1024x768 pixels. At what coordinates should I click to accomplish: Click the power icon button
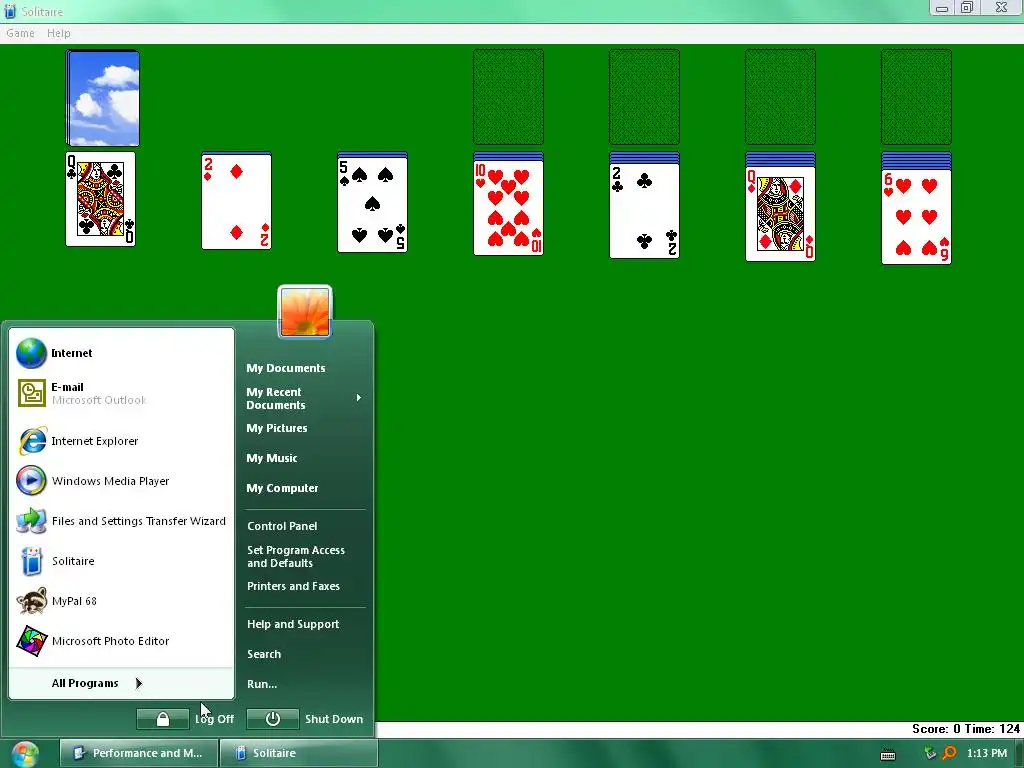pyautogui.click(x=272, y=719)
